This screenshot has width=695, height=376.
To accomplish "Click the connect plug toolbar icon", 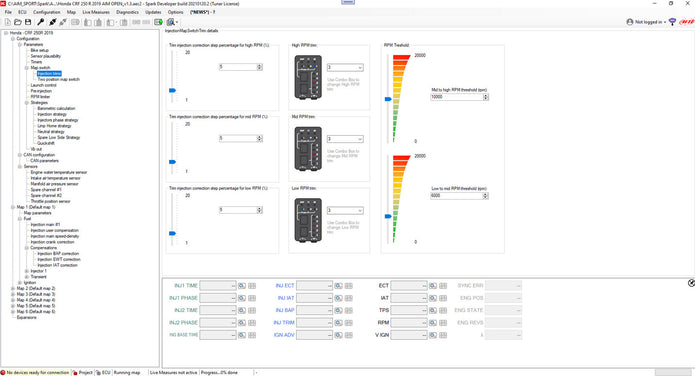I will pos(52,22).
